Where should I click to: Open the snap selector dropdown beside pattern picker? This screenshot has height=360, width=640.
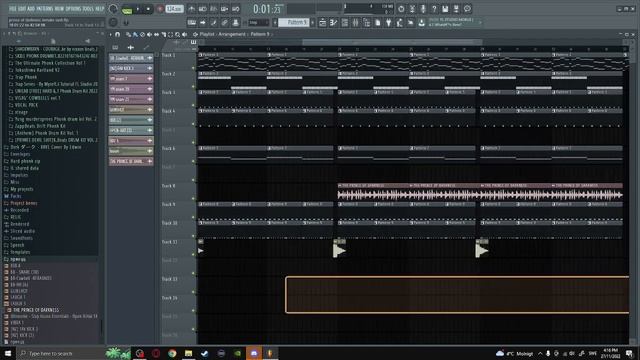259,23
